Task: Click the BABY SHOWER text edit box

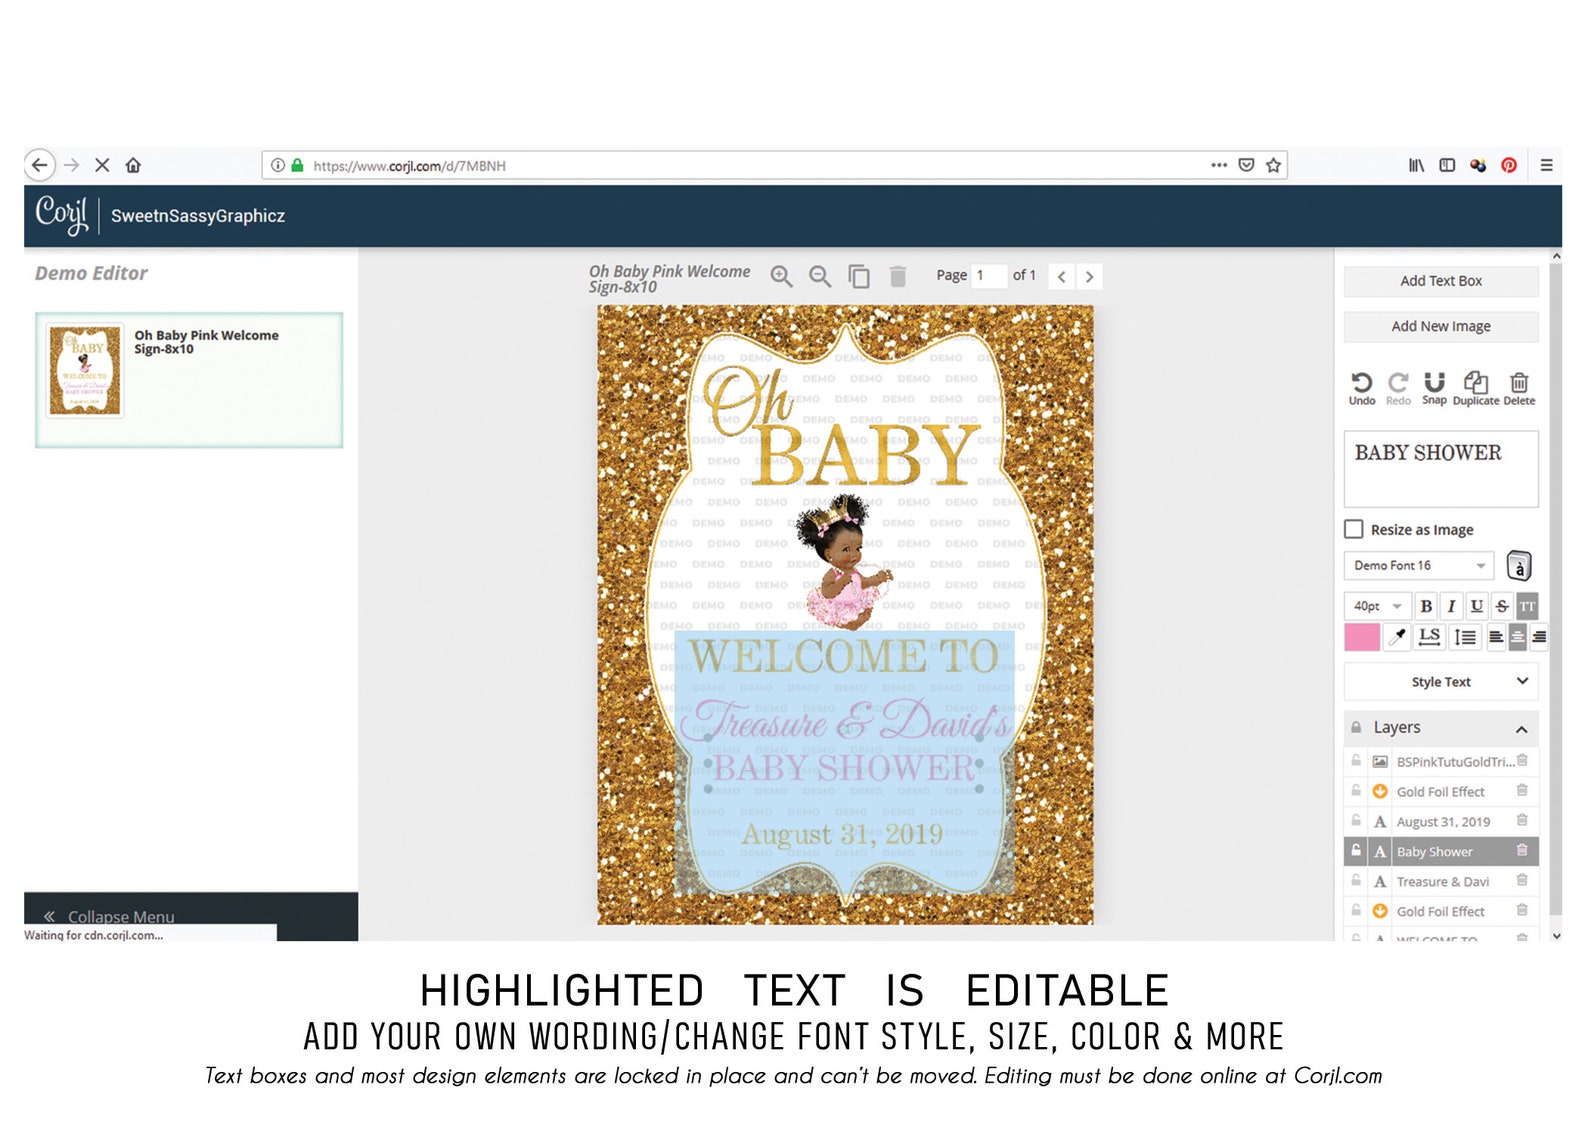Action: [x=1441, y=469]
